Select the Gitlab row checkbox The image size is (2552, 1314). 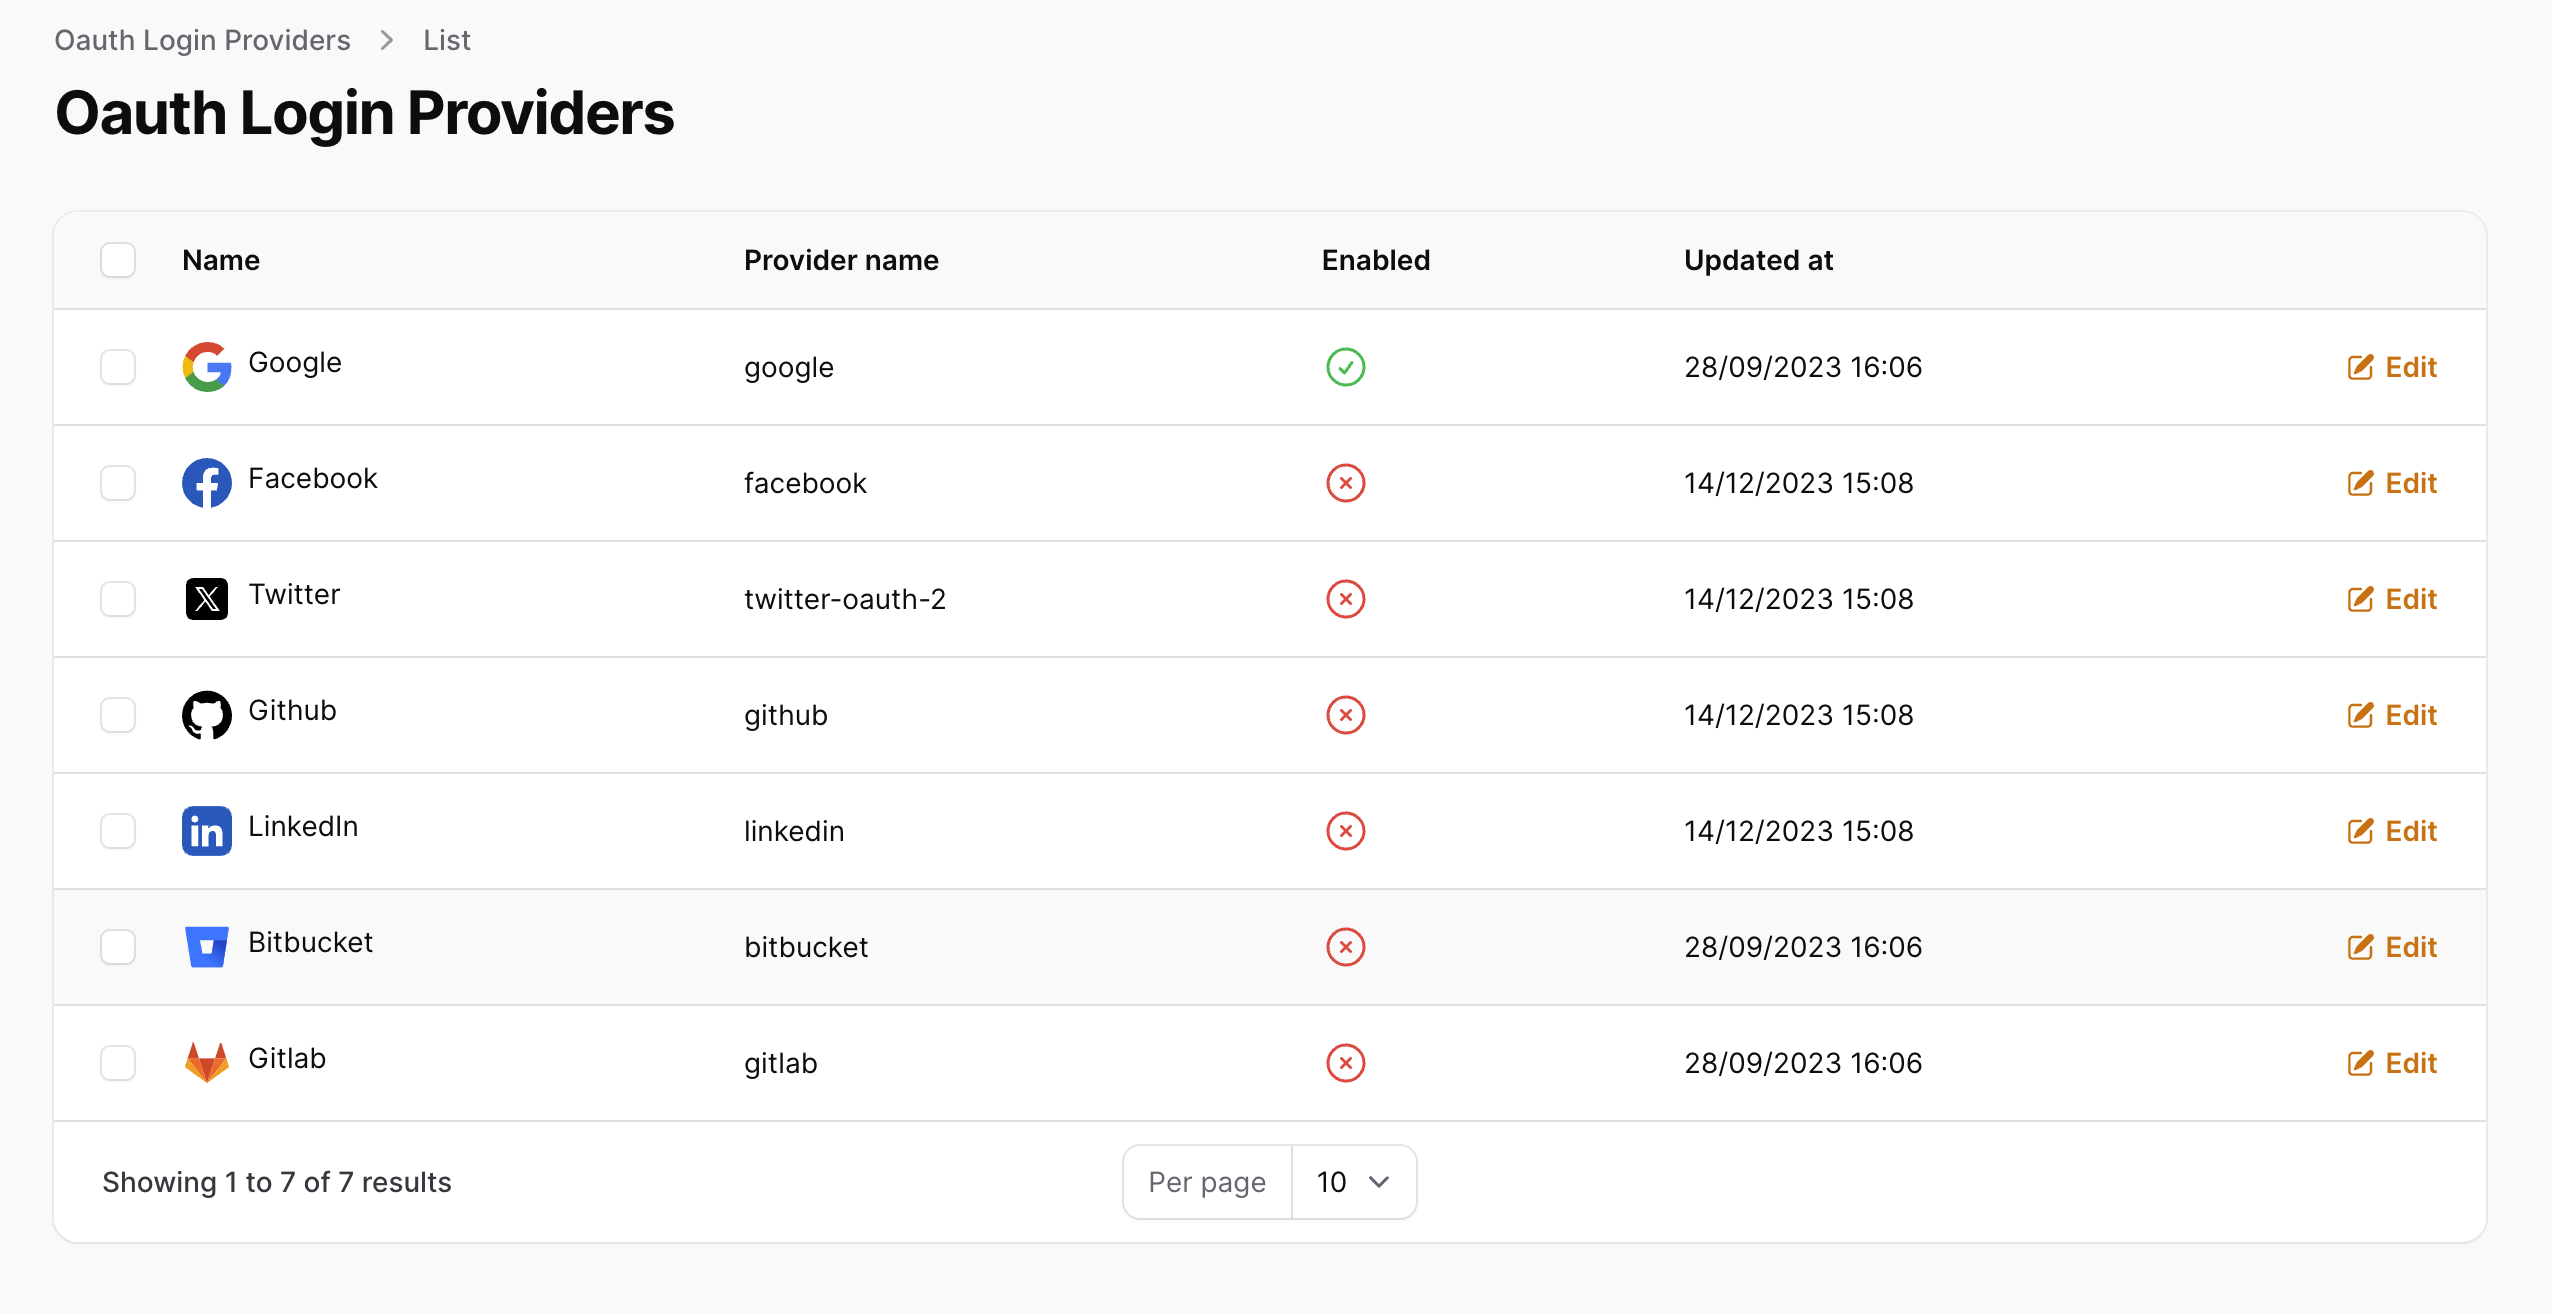pyautogui.click(x=118, y=1063)
